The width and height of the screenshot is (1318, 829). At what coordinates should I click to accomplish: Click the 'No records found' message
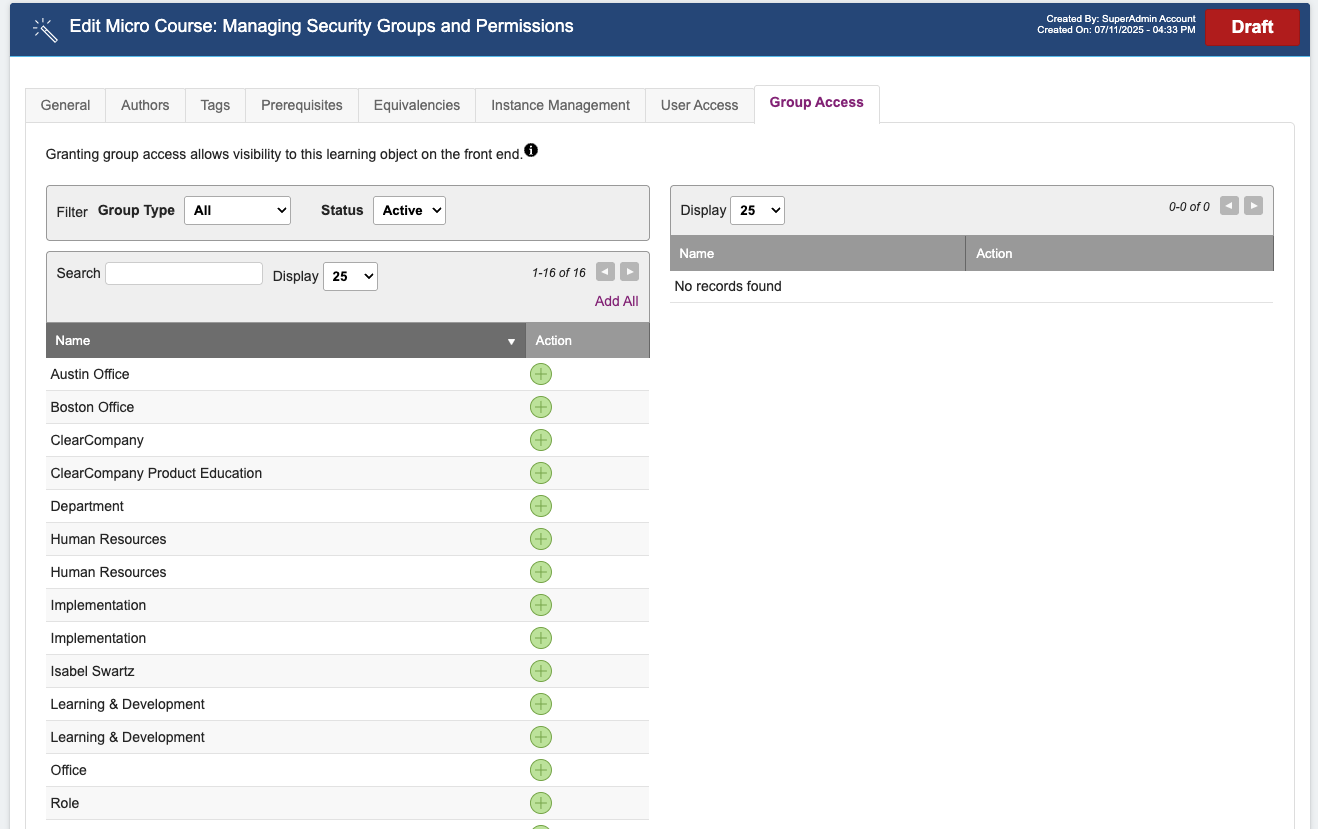pyautogui.click(x=728, y=286)
